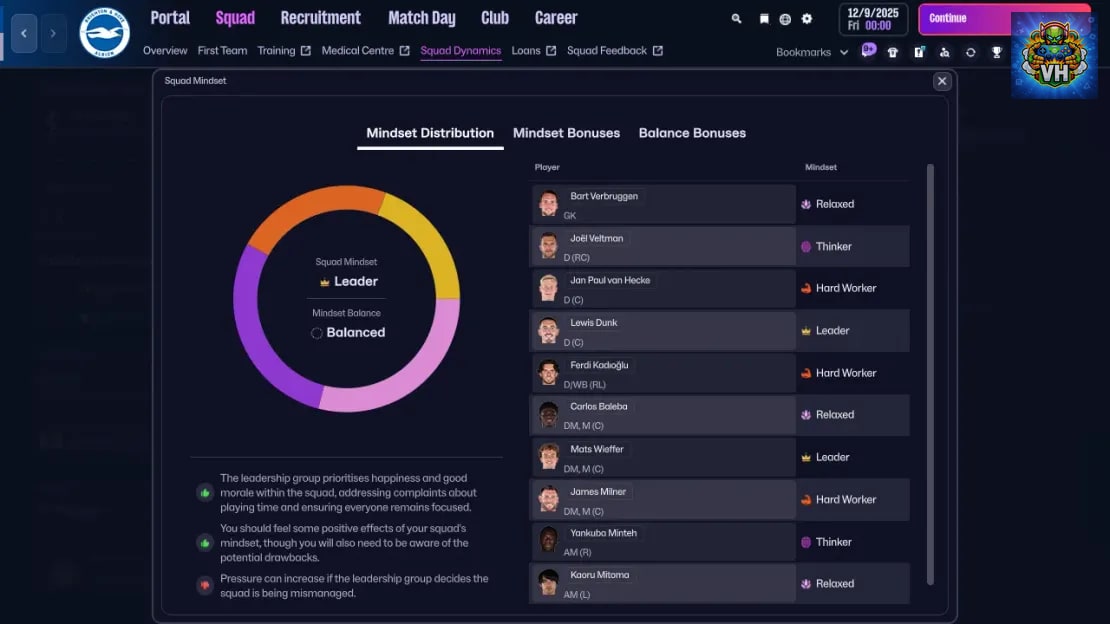Click the Mindset column header
The image size is (1110, 624).
(x=820, y=167)
